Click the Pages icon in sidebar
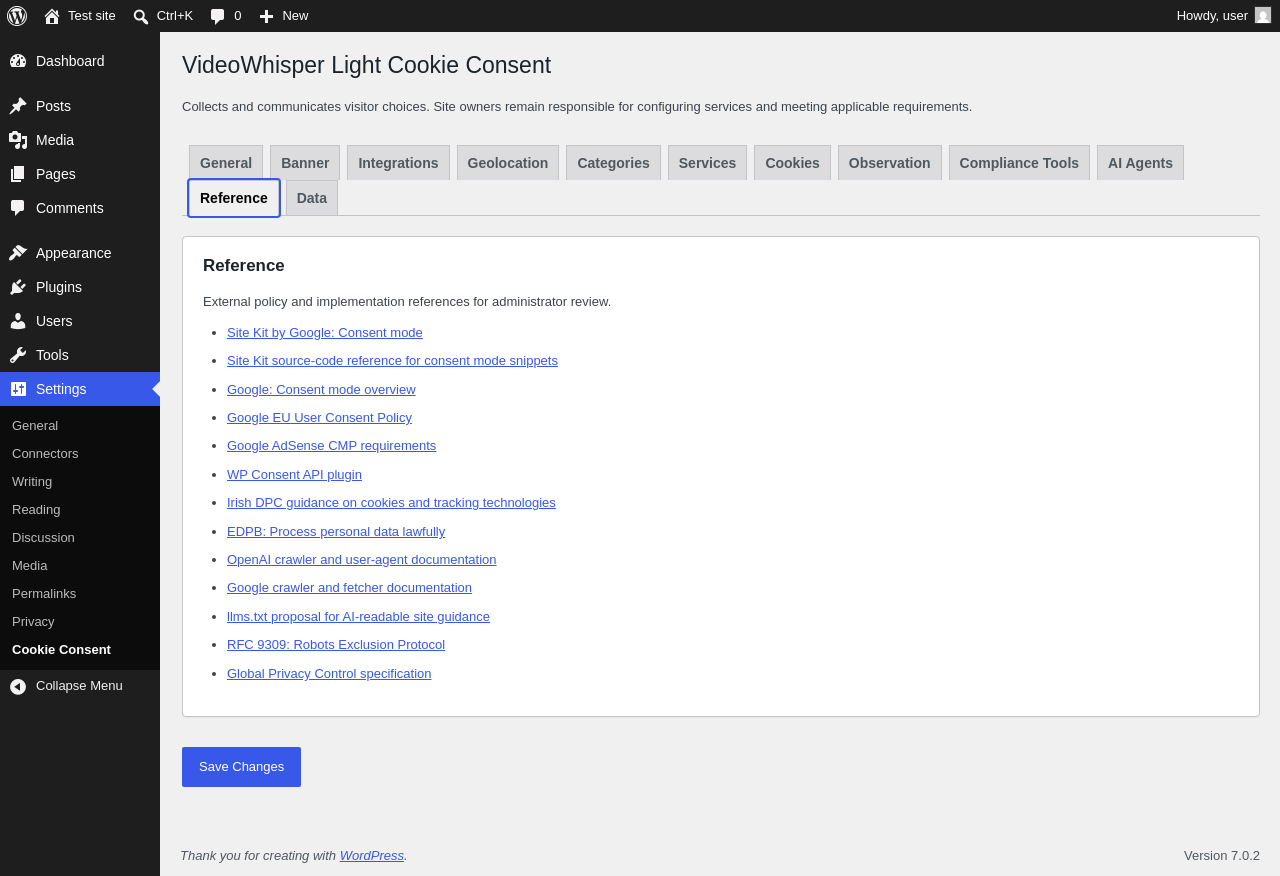Screen dimensions: 1280x876 click(x=18, y=174)
